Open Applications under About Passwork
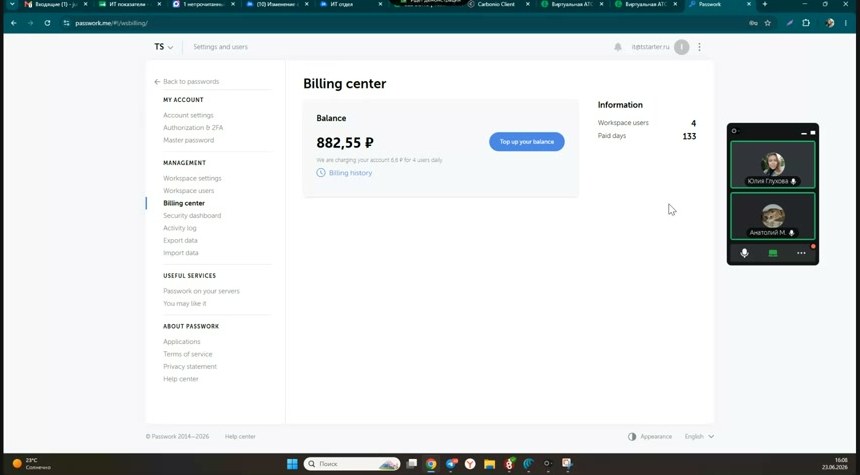The width and height of the screenshot is (860, 475). [182, 342]
